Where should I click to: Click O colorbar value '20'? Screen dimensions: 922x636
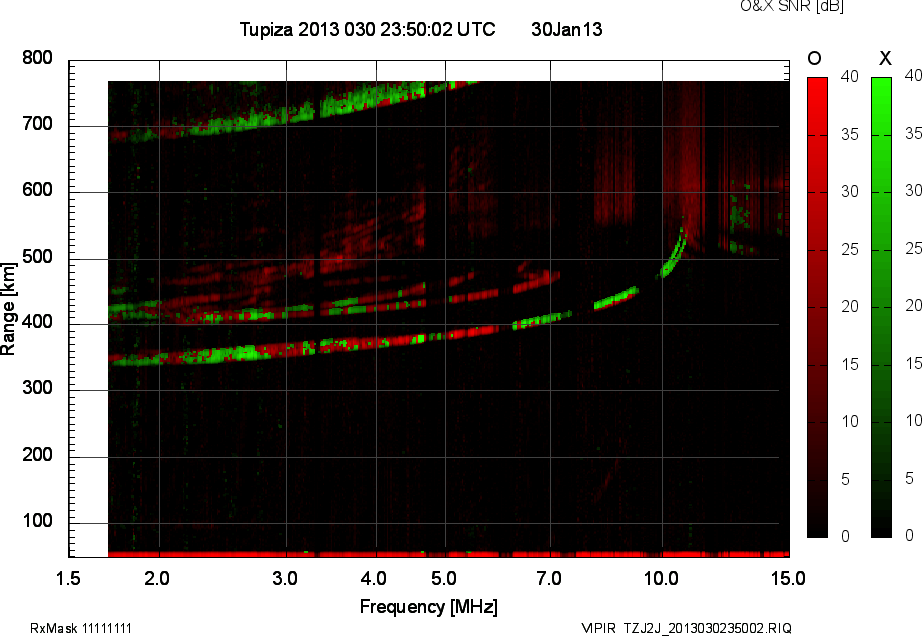(x=850, y=306)
